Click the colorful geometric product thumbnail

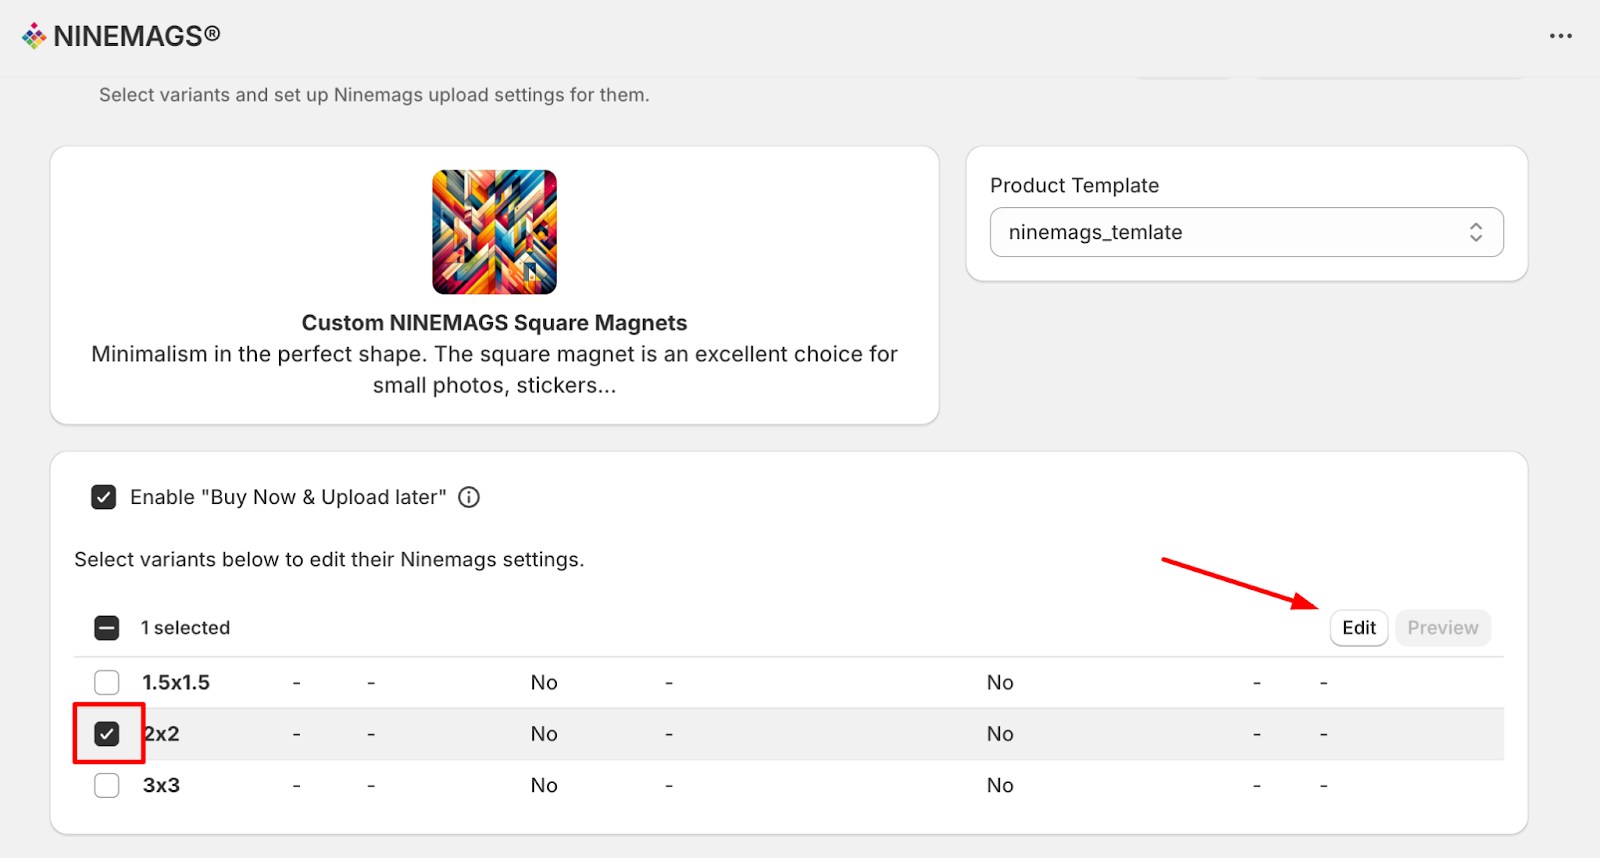494,232
